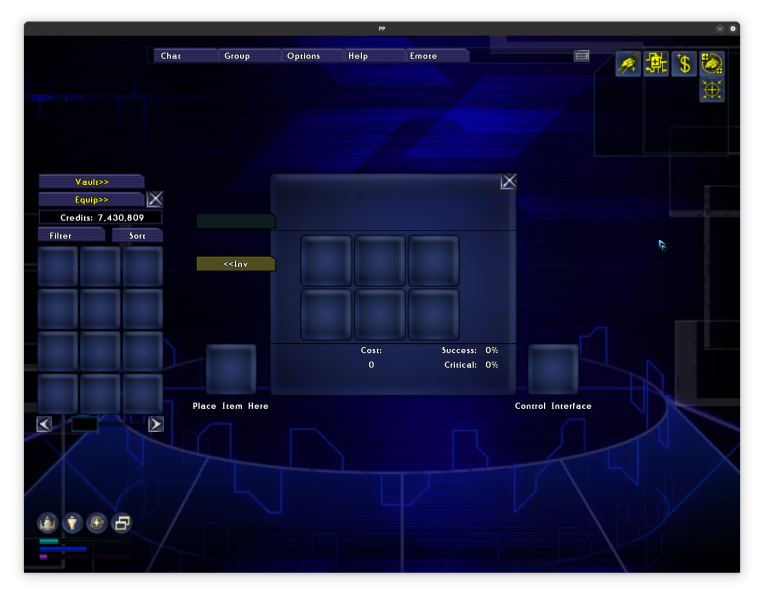Screen dimensions: 764x599
Task: Click the crosshair target icon
Action: coord(711,90)
